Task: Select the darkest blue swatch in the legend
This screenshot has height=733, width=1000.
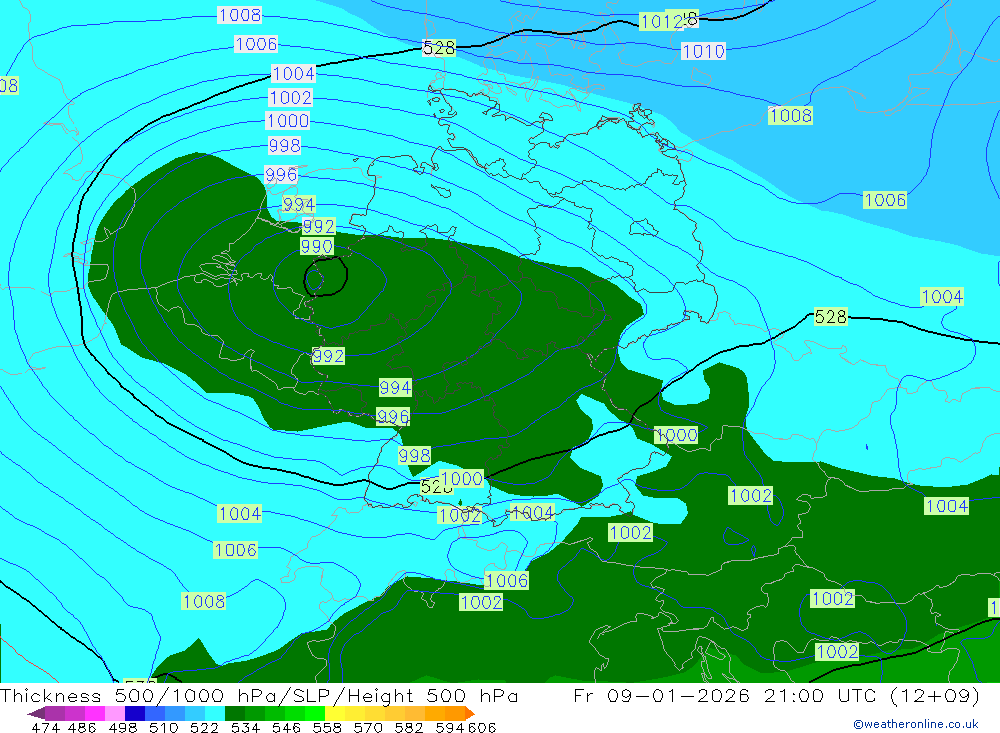Action: pos(135,713)
